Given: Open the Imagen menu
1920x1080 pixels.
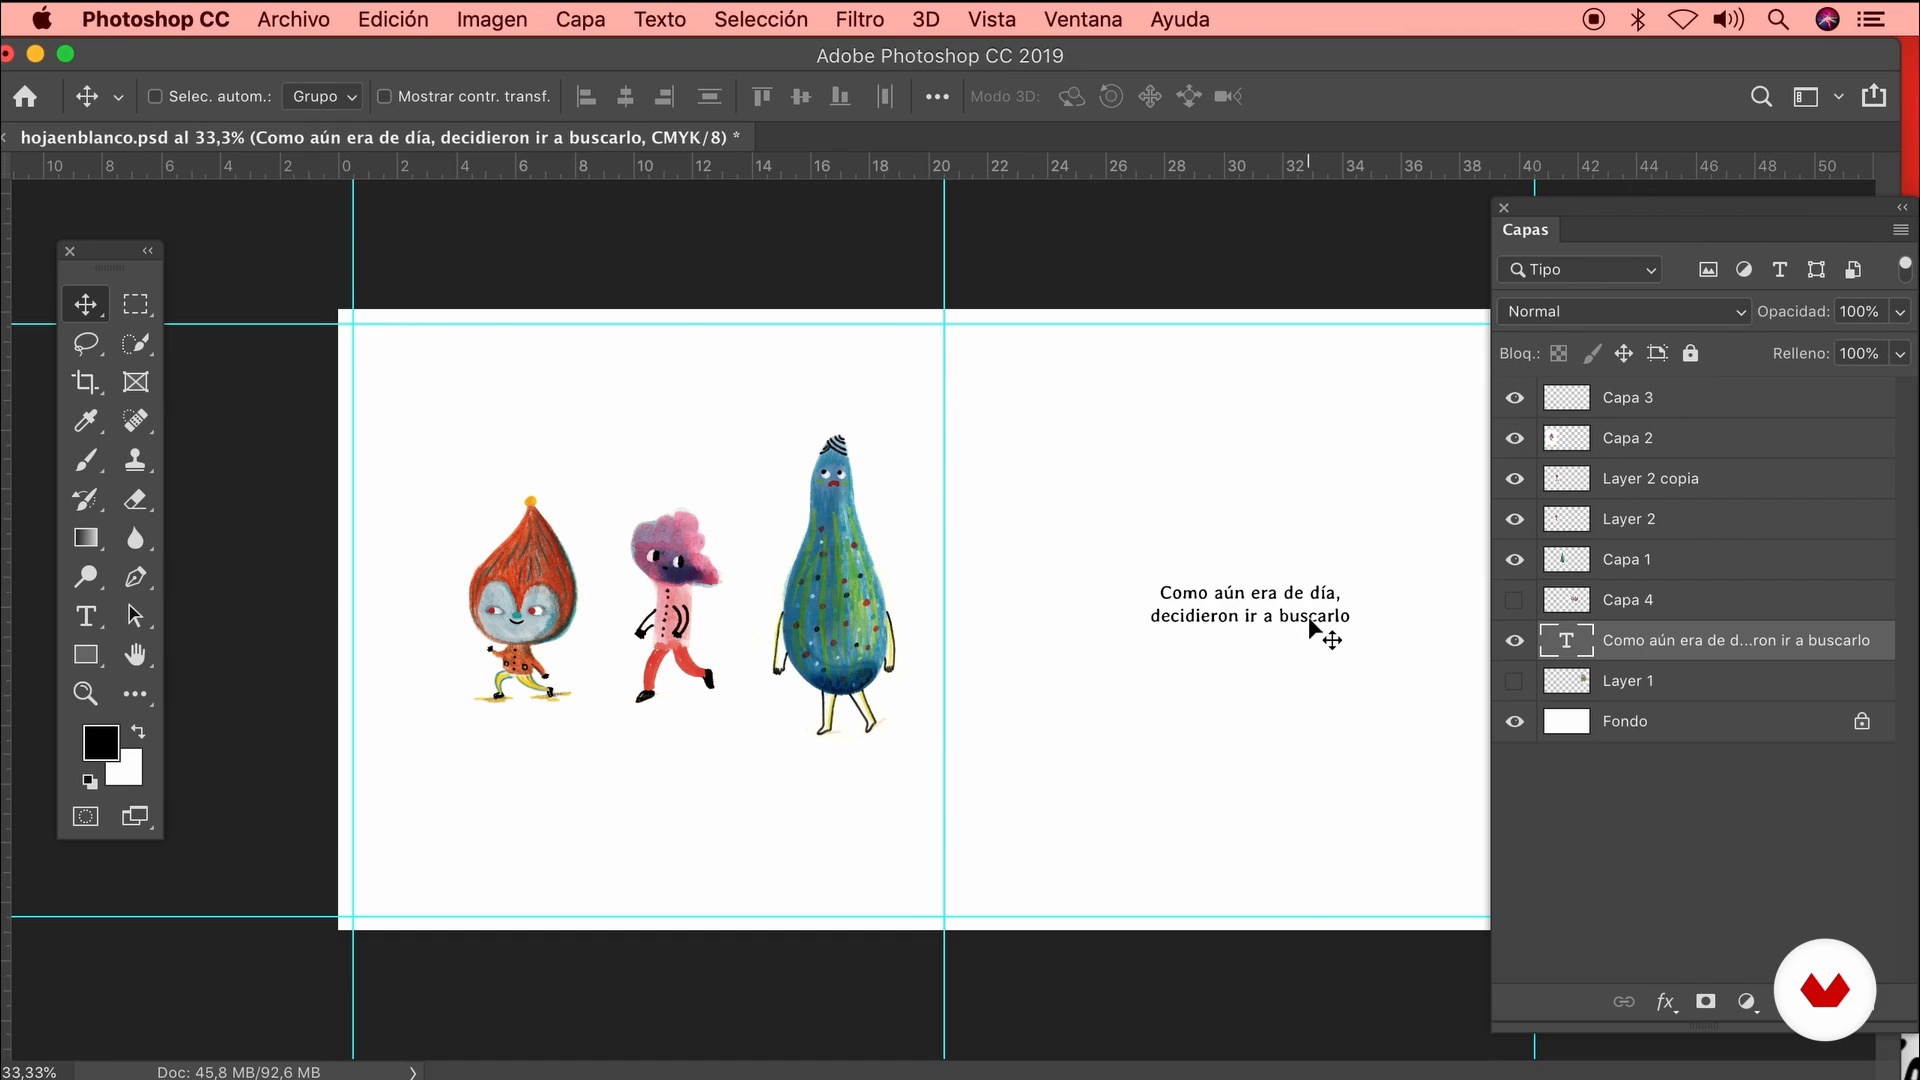Looking at the screenshot, I should click(492, 19).
